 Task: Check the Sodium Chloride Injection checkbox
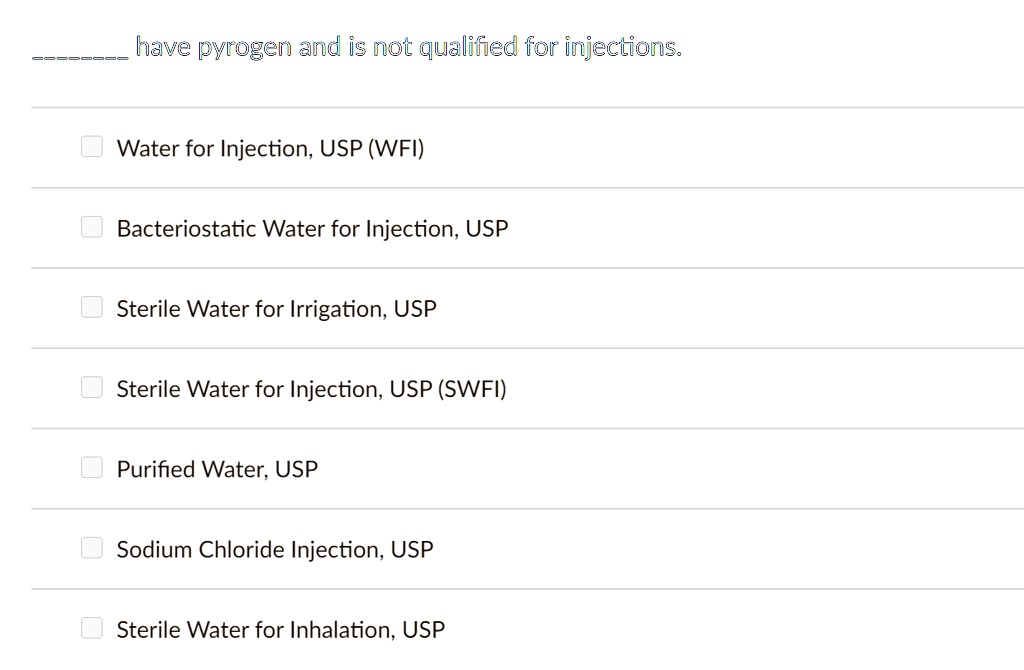[91, 548]
